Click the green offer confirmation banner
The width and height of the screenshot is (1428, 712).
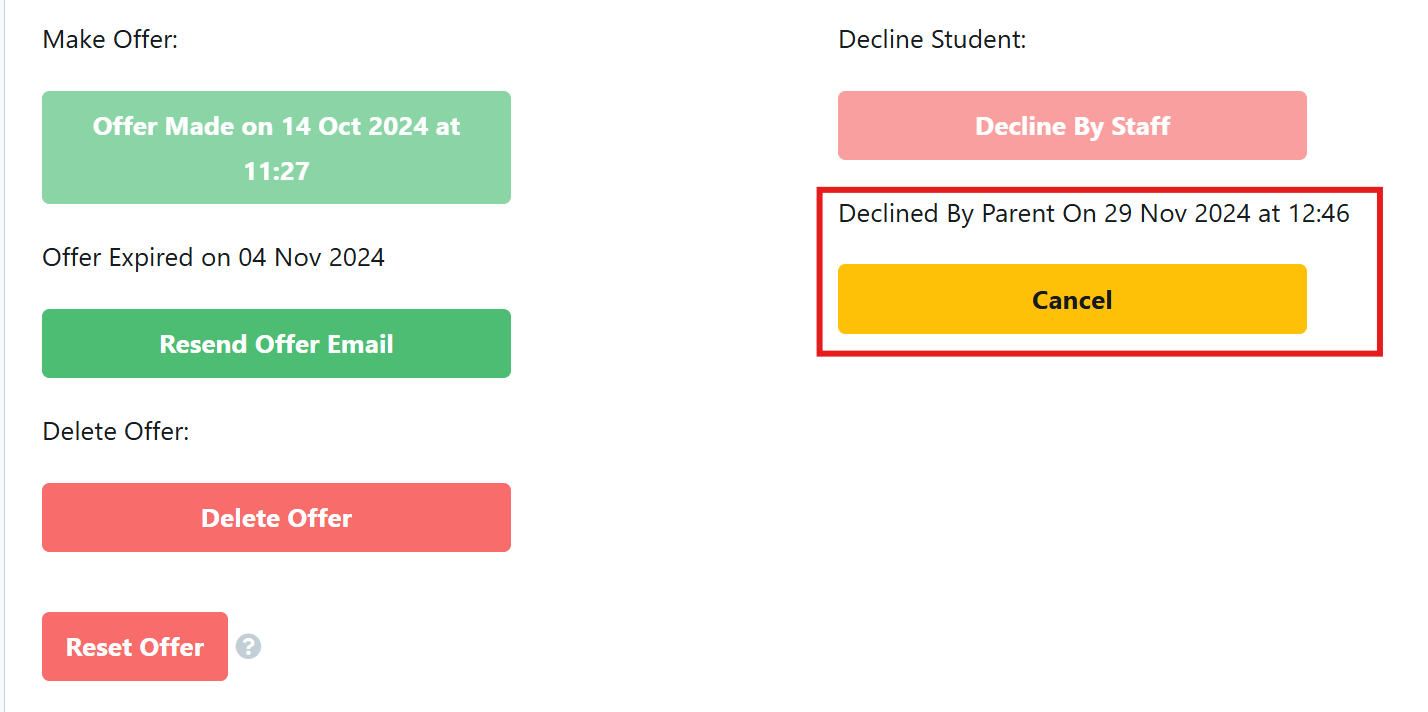[276, 147]
